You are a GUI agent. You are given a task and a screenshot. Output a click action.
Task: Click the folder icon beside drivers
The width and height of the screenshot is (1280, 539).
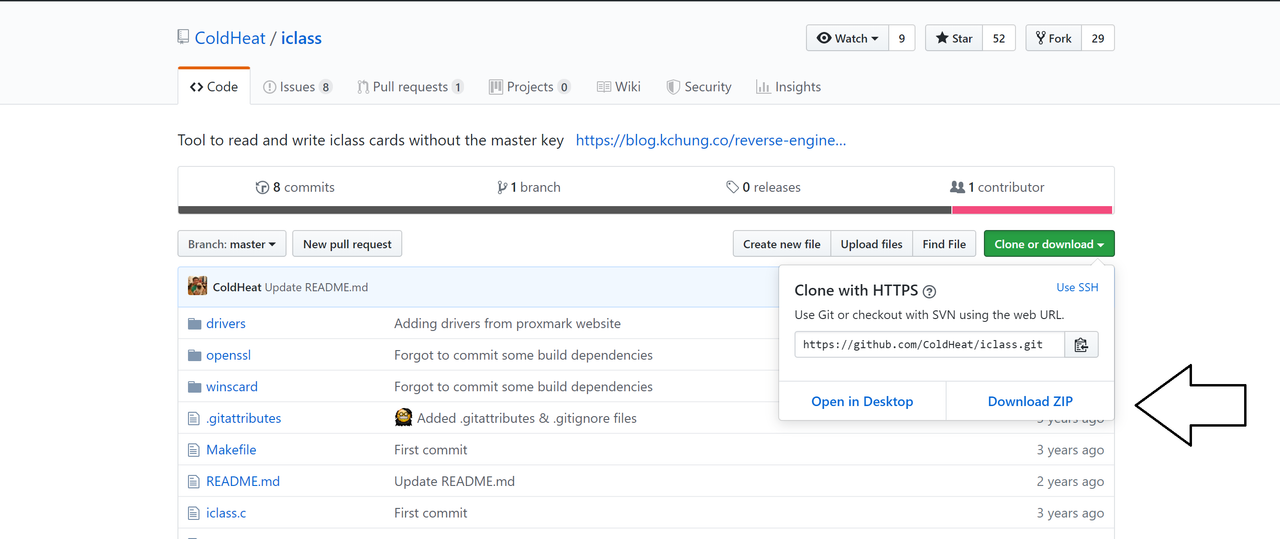click(195, 323)
